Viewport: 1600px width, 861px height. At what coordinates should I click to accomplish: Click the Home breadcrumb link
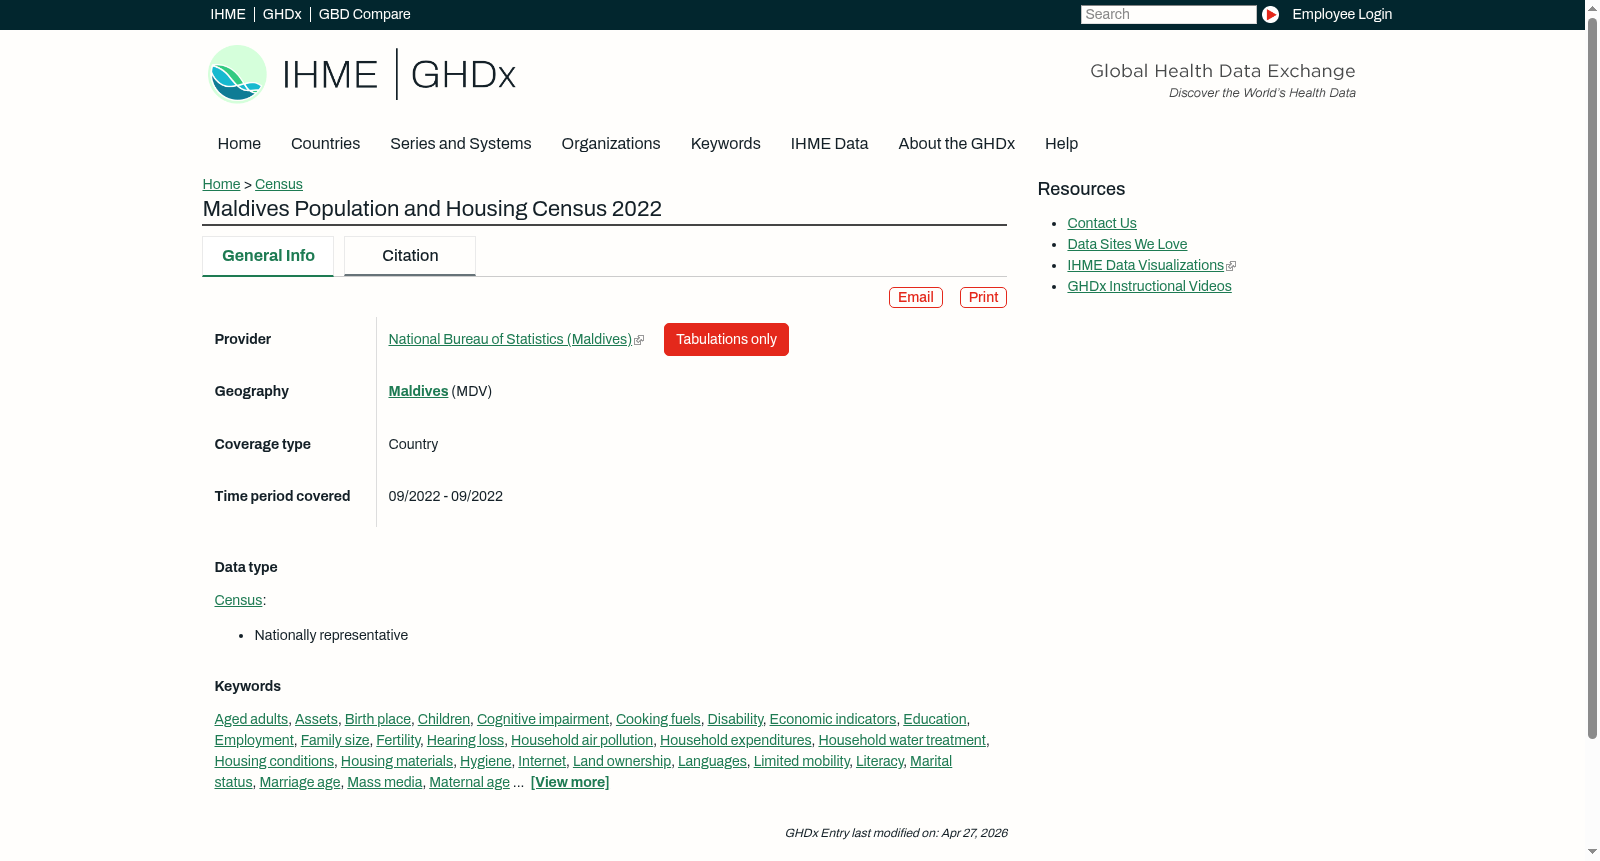click(221, 184)
